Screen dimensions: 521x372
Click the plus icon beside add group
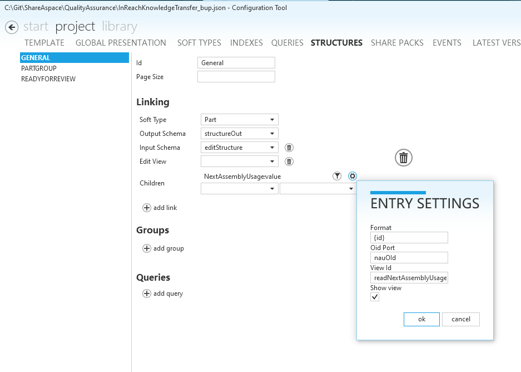(x=147, y=248)
